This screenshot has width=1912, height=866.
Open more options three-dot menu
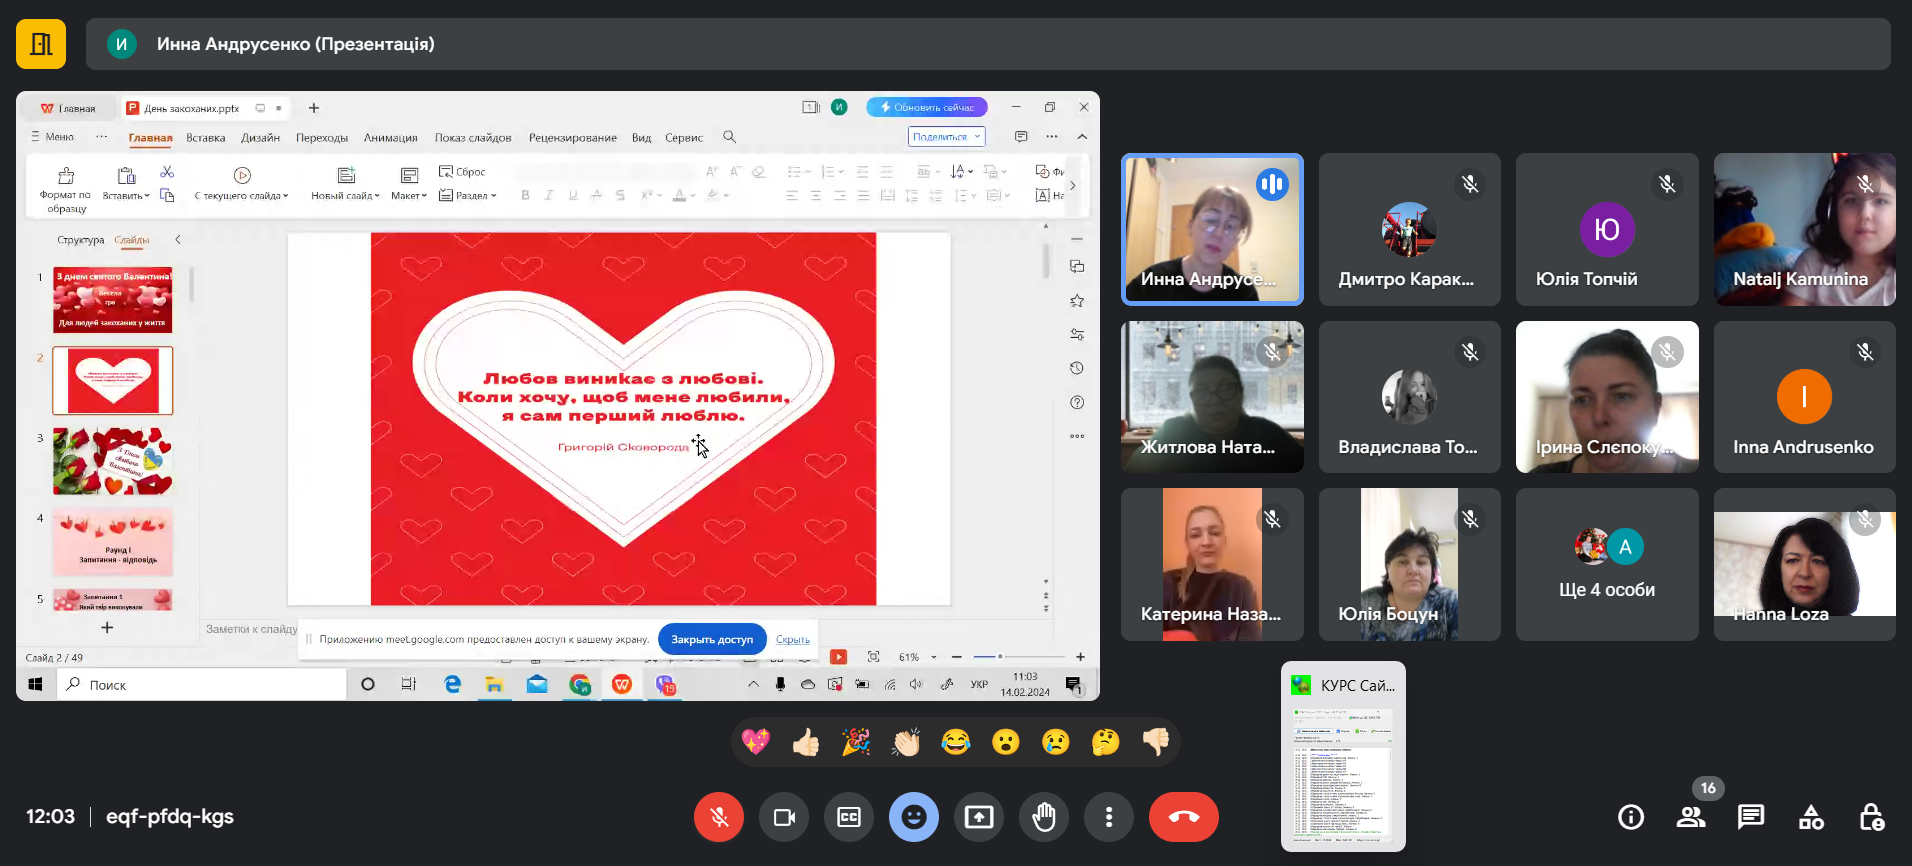tap(1108, 817)
